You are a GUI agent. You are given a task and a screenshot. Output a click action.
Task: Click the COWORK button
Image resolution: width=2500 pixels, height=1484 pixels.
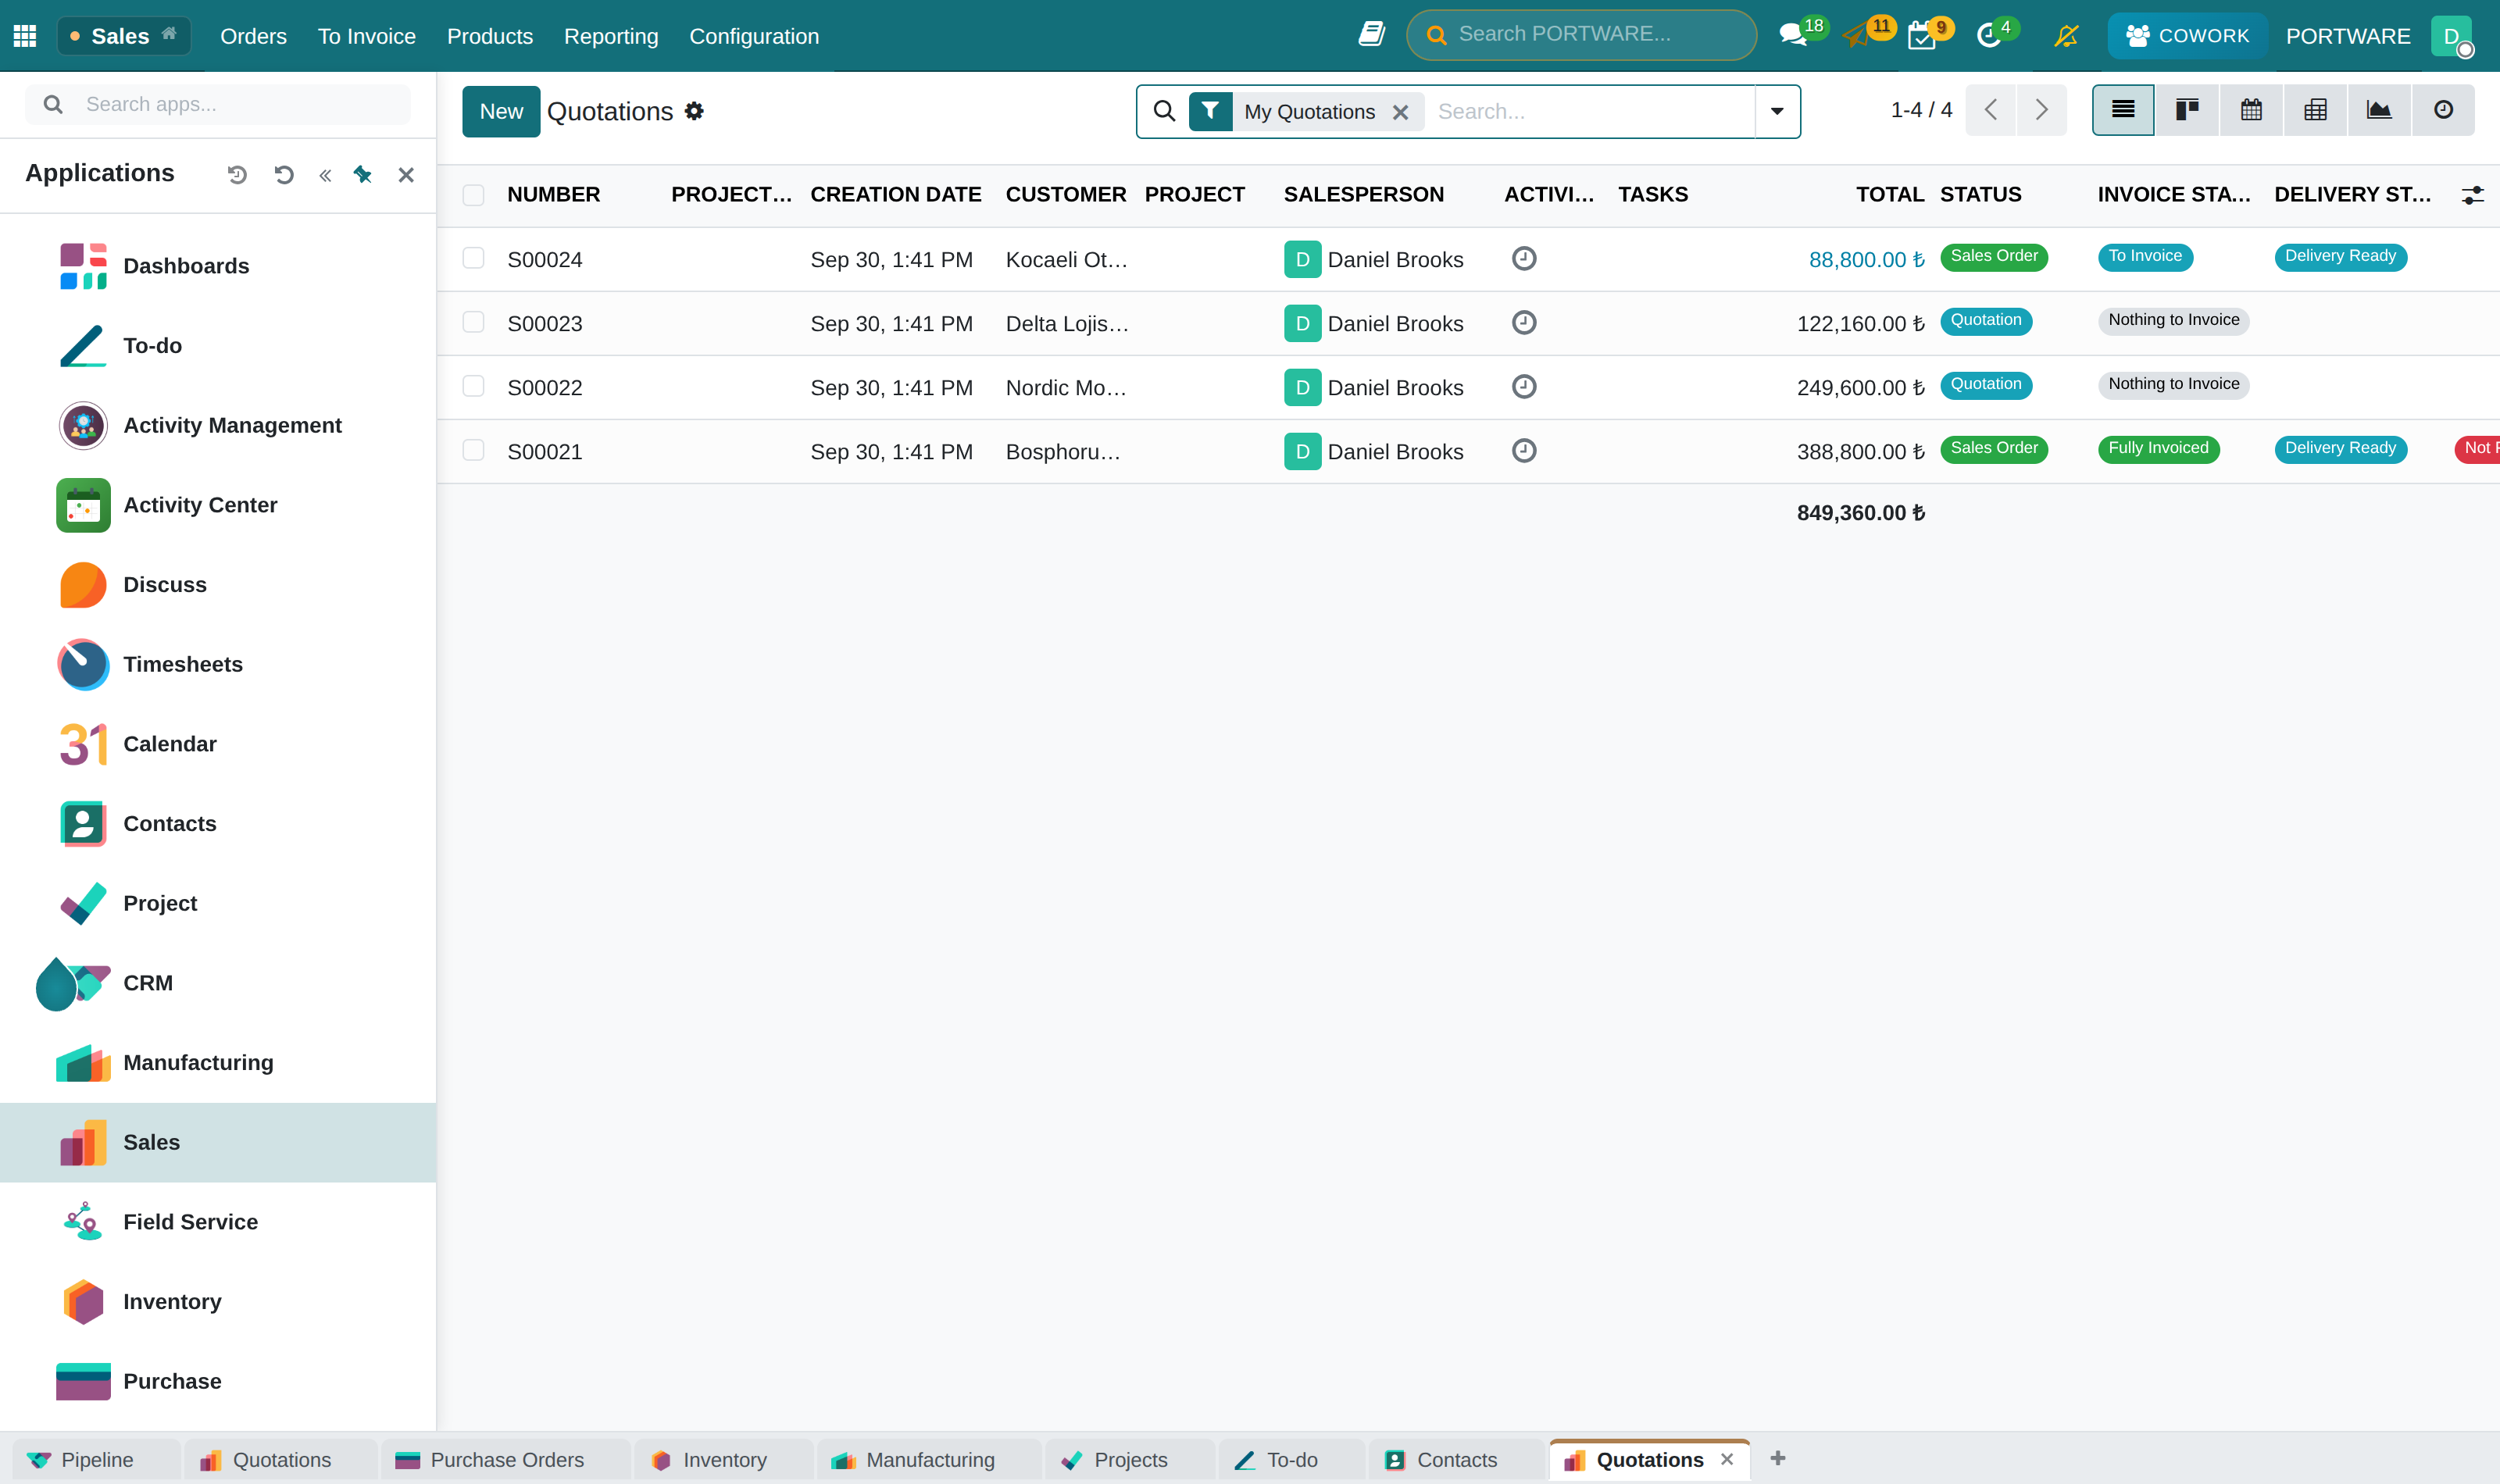pos(2187,36)
